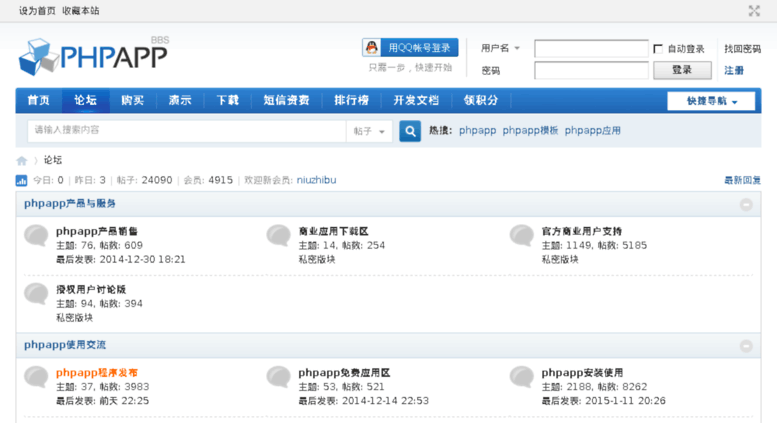
Task: Open the 快捷导航 dropdown
Action: click(711, 101)
